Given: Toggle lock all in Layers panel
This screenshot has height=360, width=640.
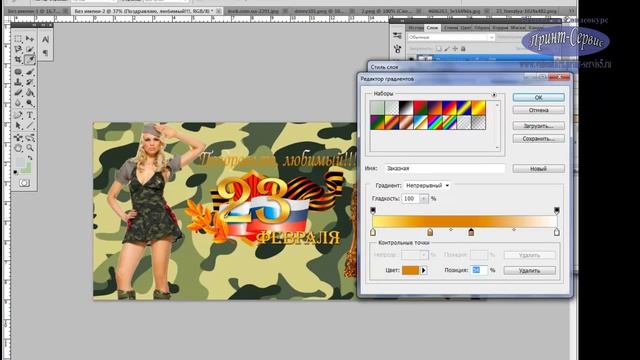Looking at the screenshot, I should [x=463, y=49].
